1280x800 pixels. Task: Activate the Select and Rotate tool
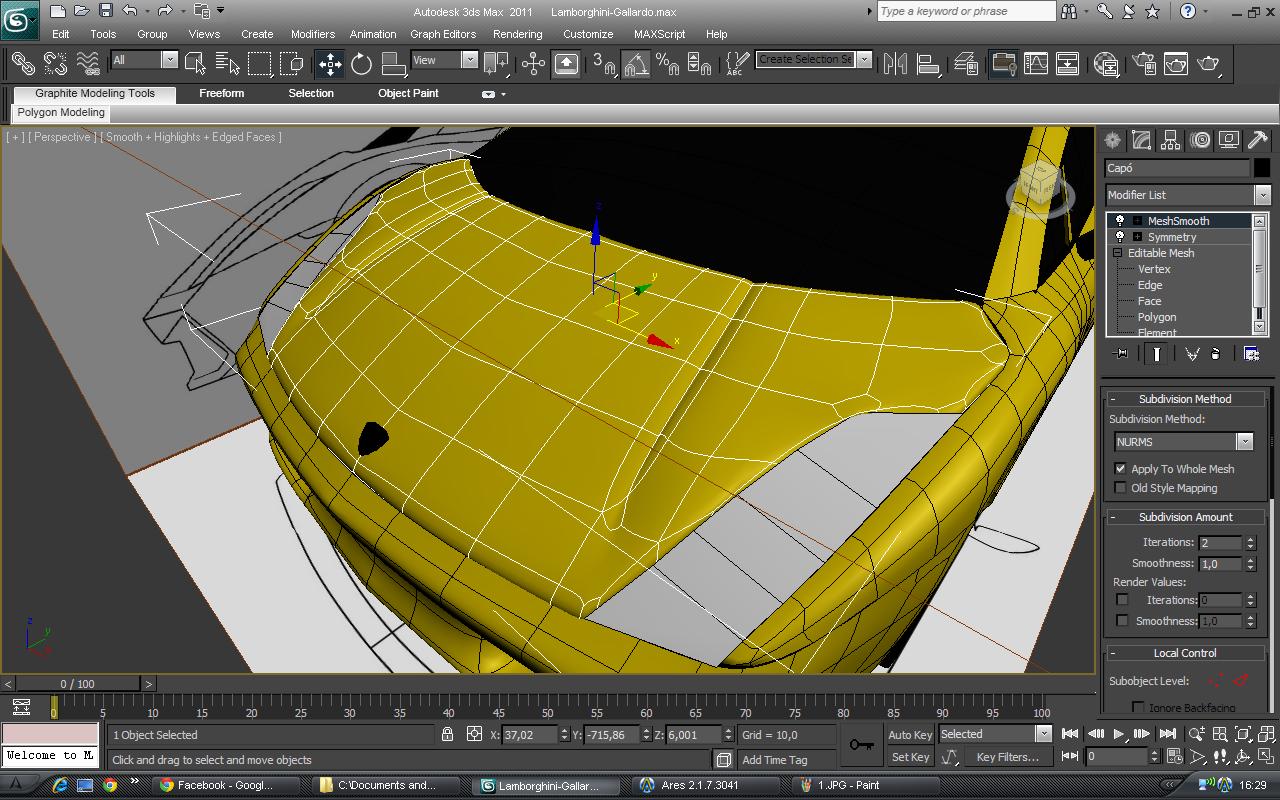(362, 64)
